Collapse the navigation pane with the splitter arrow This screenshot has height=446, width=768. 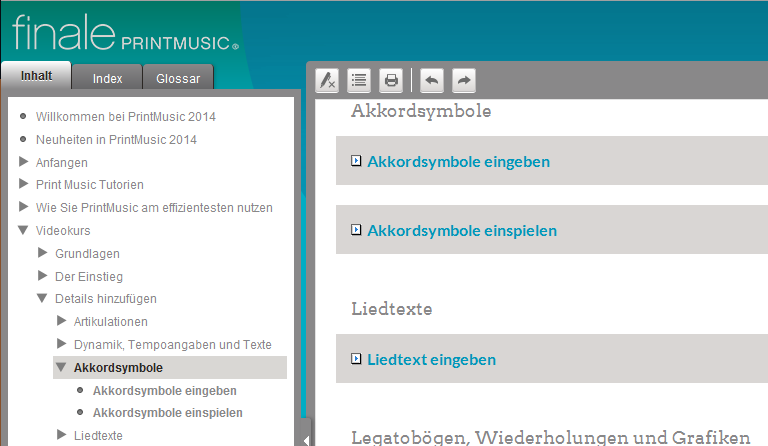[x=306, y=438]
